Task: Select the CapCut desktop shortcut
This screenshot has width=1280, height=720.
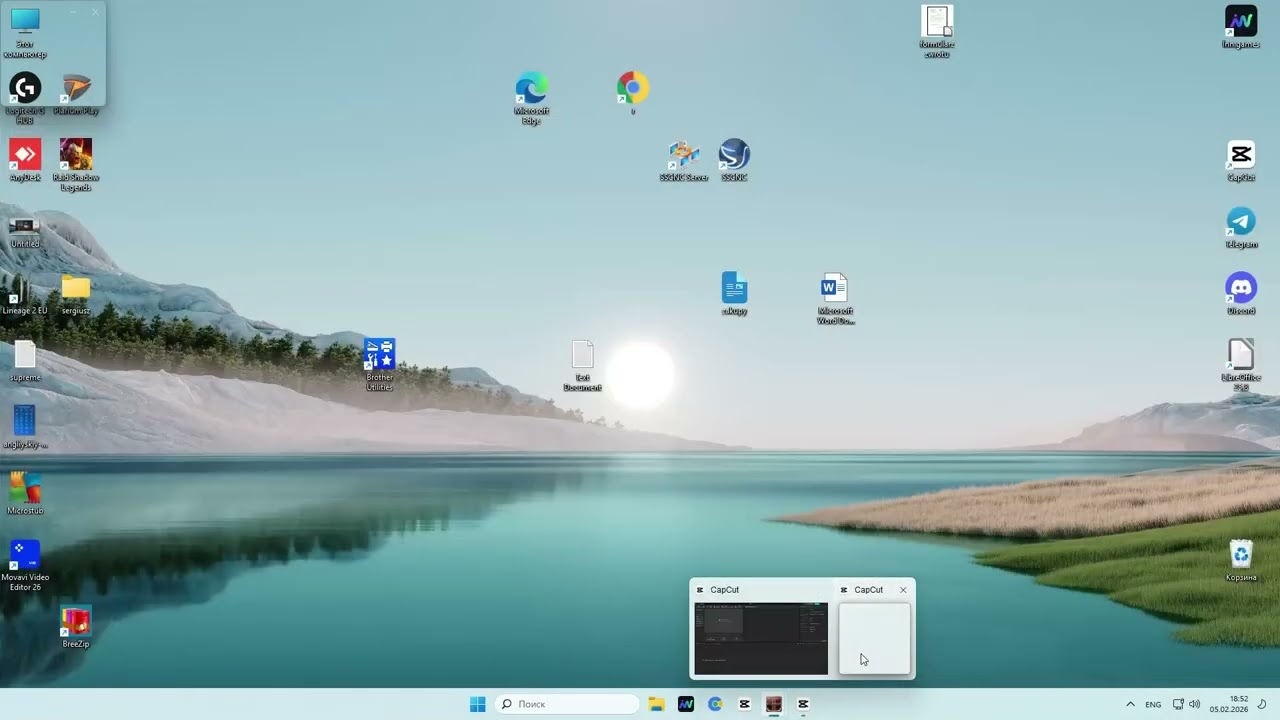Action: click(1241, 160)
